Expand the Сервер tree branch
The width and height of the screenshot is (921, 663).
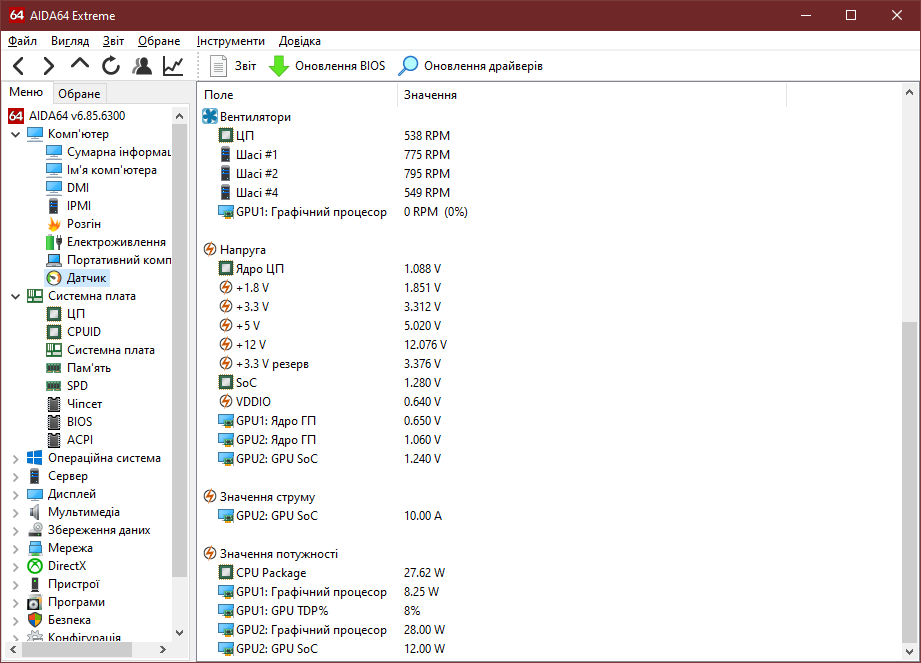point(16,477)
